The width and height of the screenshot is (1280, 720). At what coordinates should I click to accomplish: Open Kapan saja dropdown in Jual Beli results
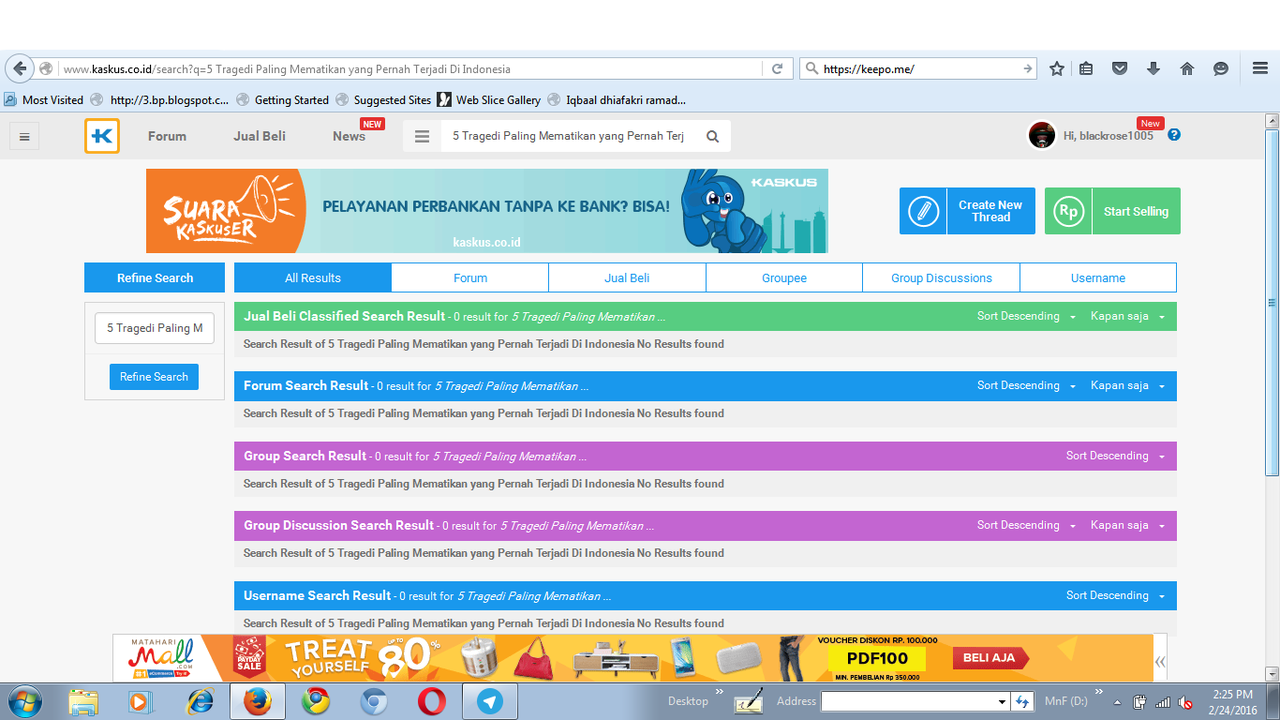pos(1128,316)
